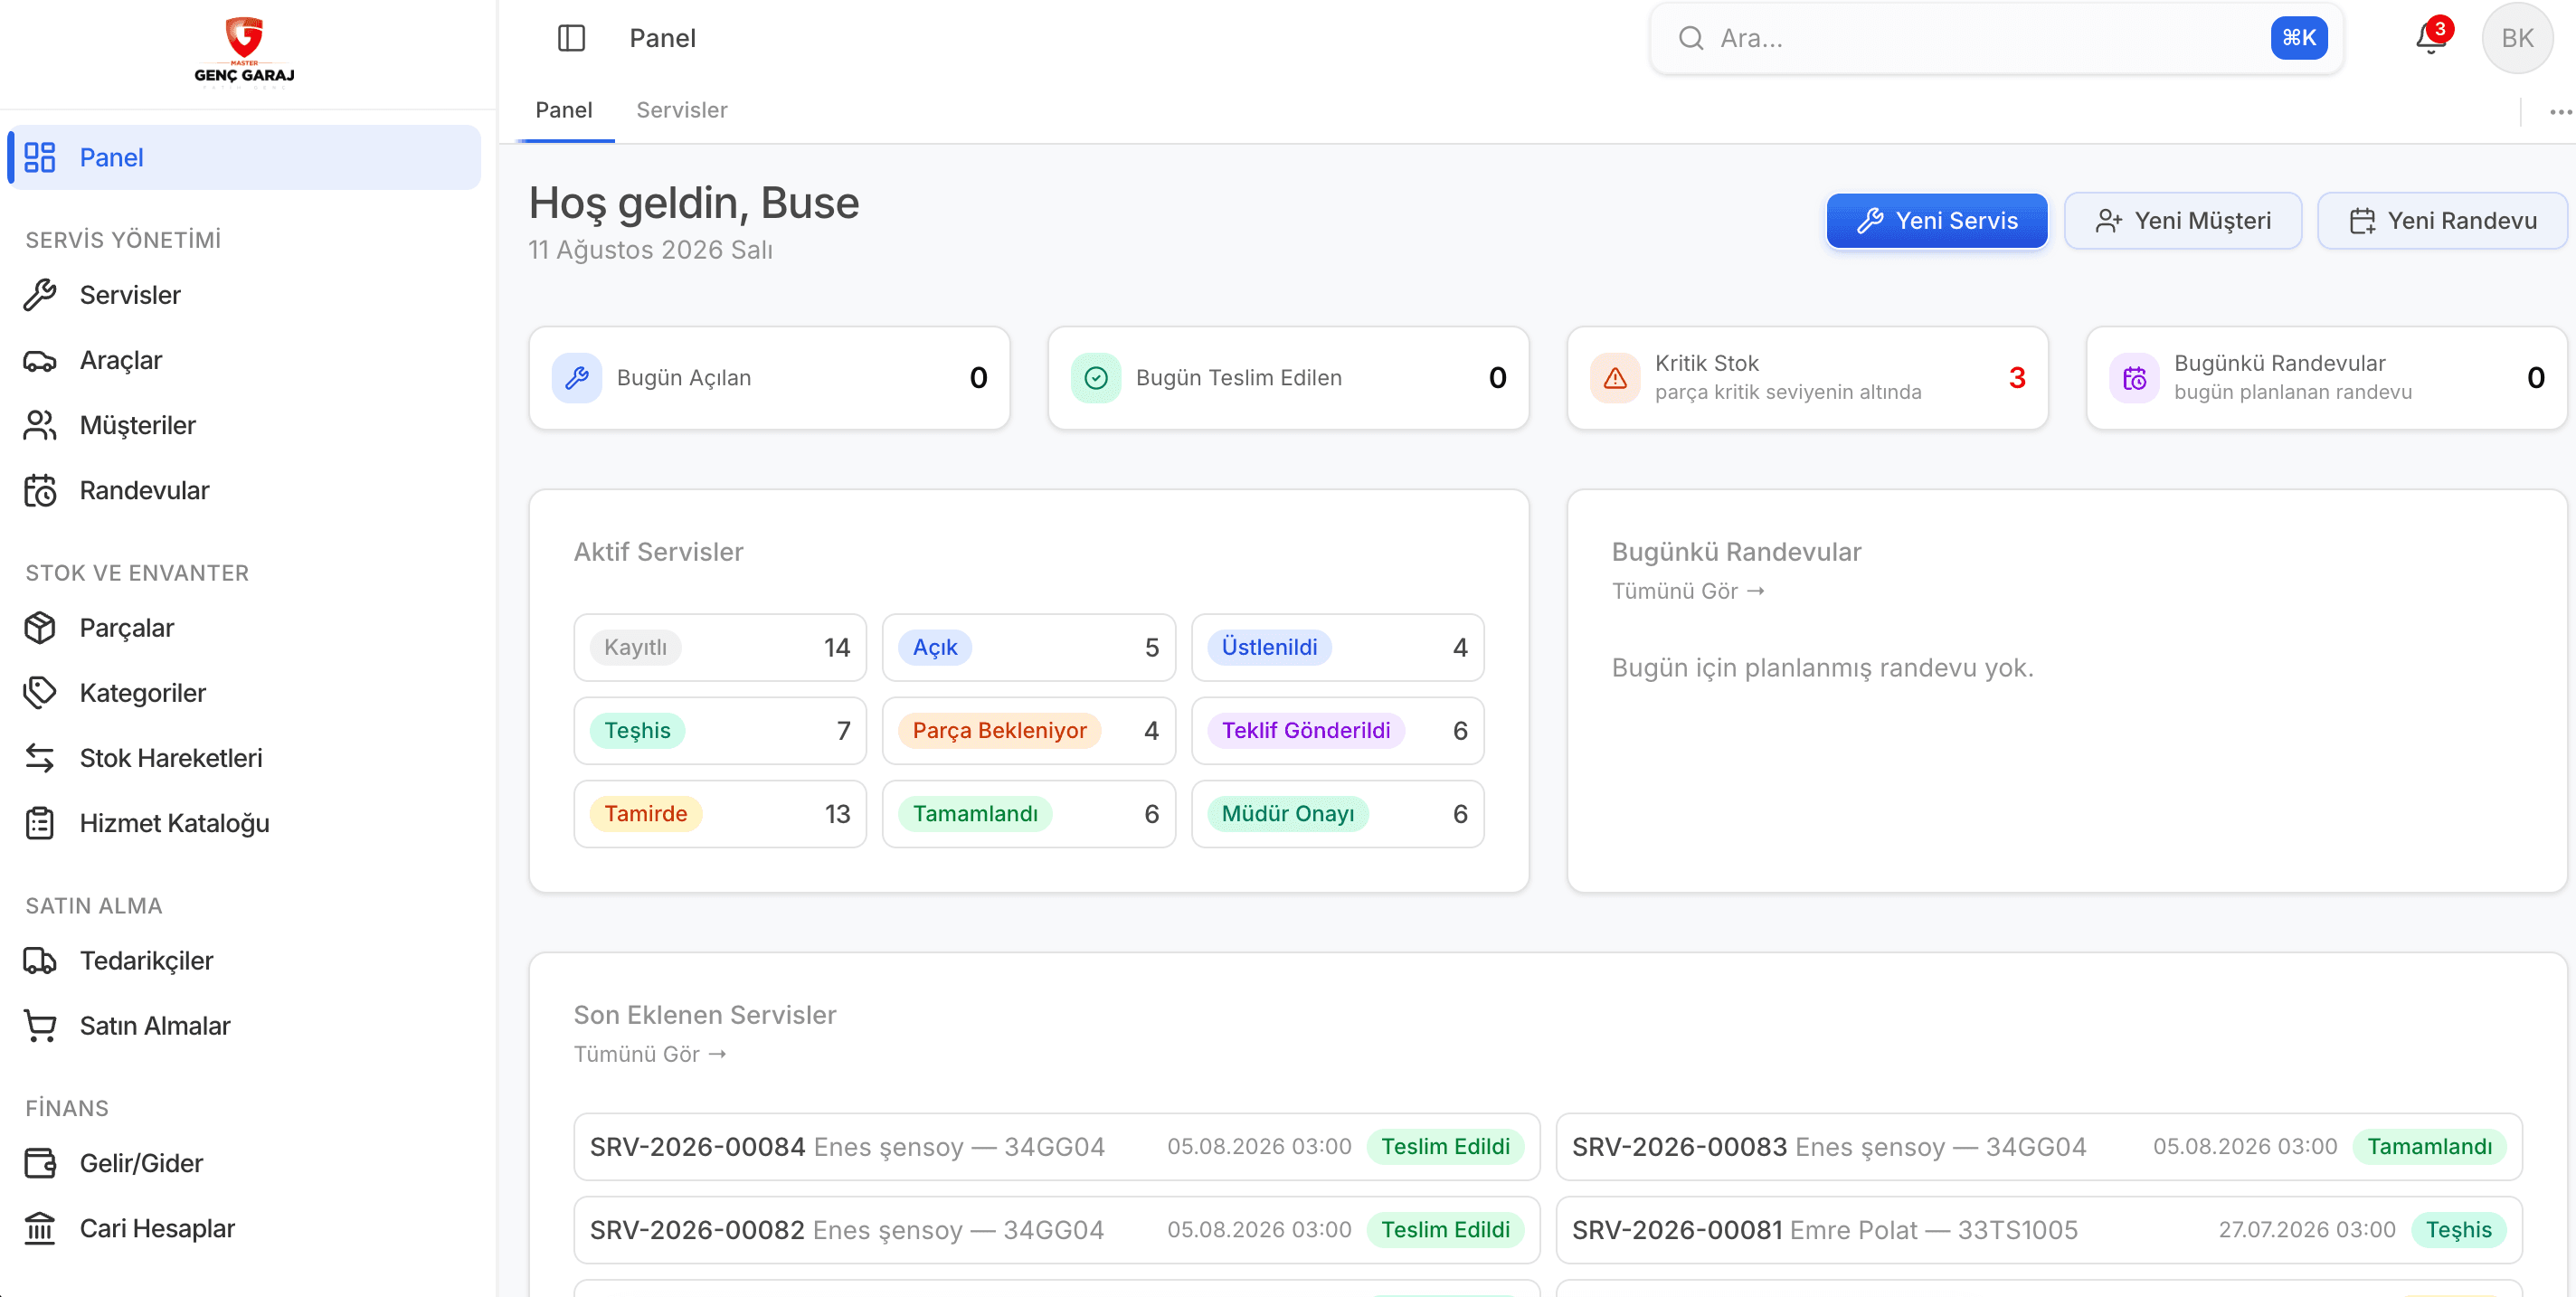The height and width of the screenshot is (1297, 2576).
Task: Click the three-dots more options icon
Action: tap(2560, 111)
